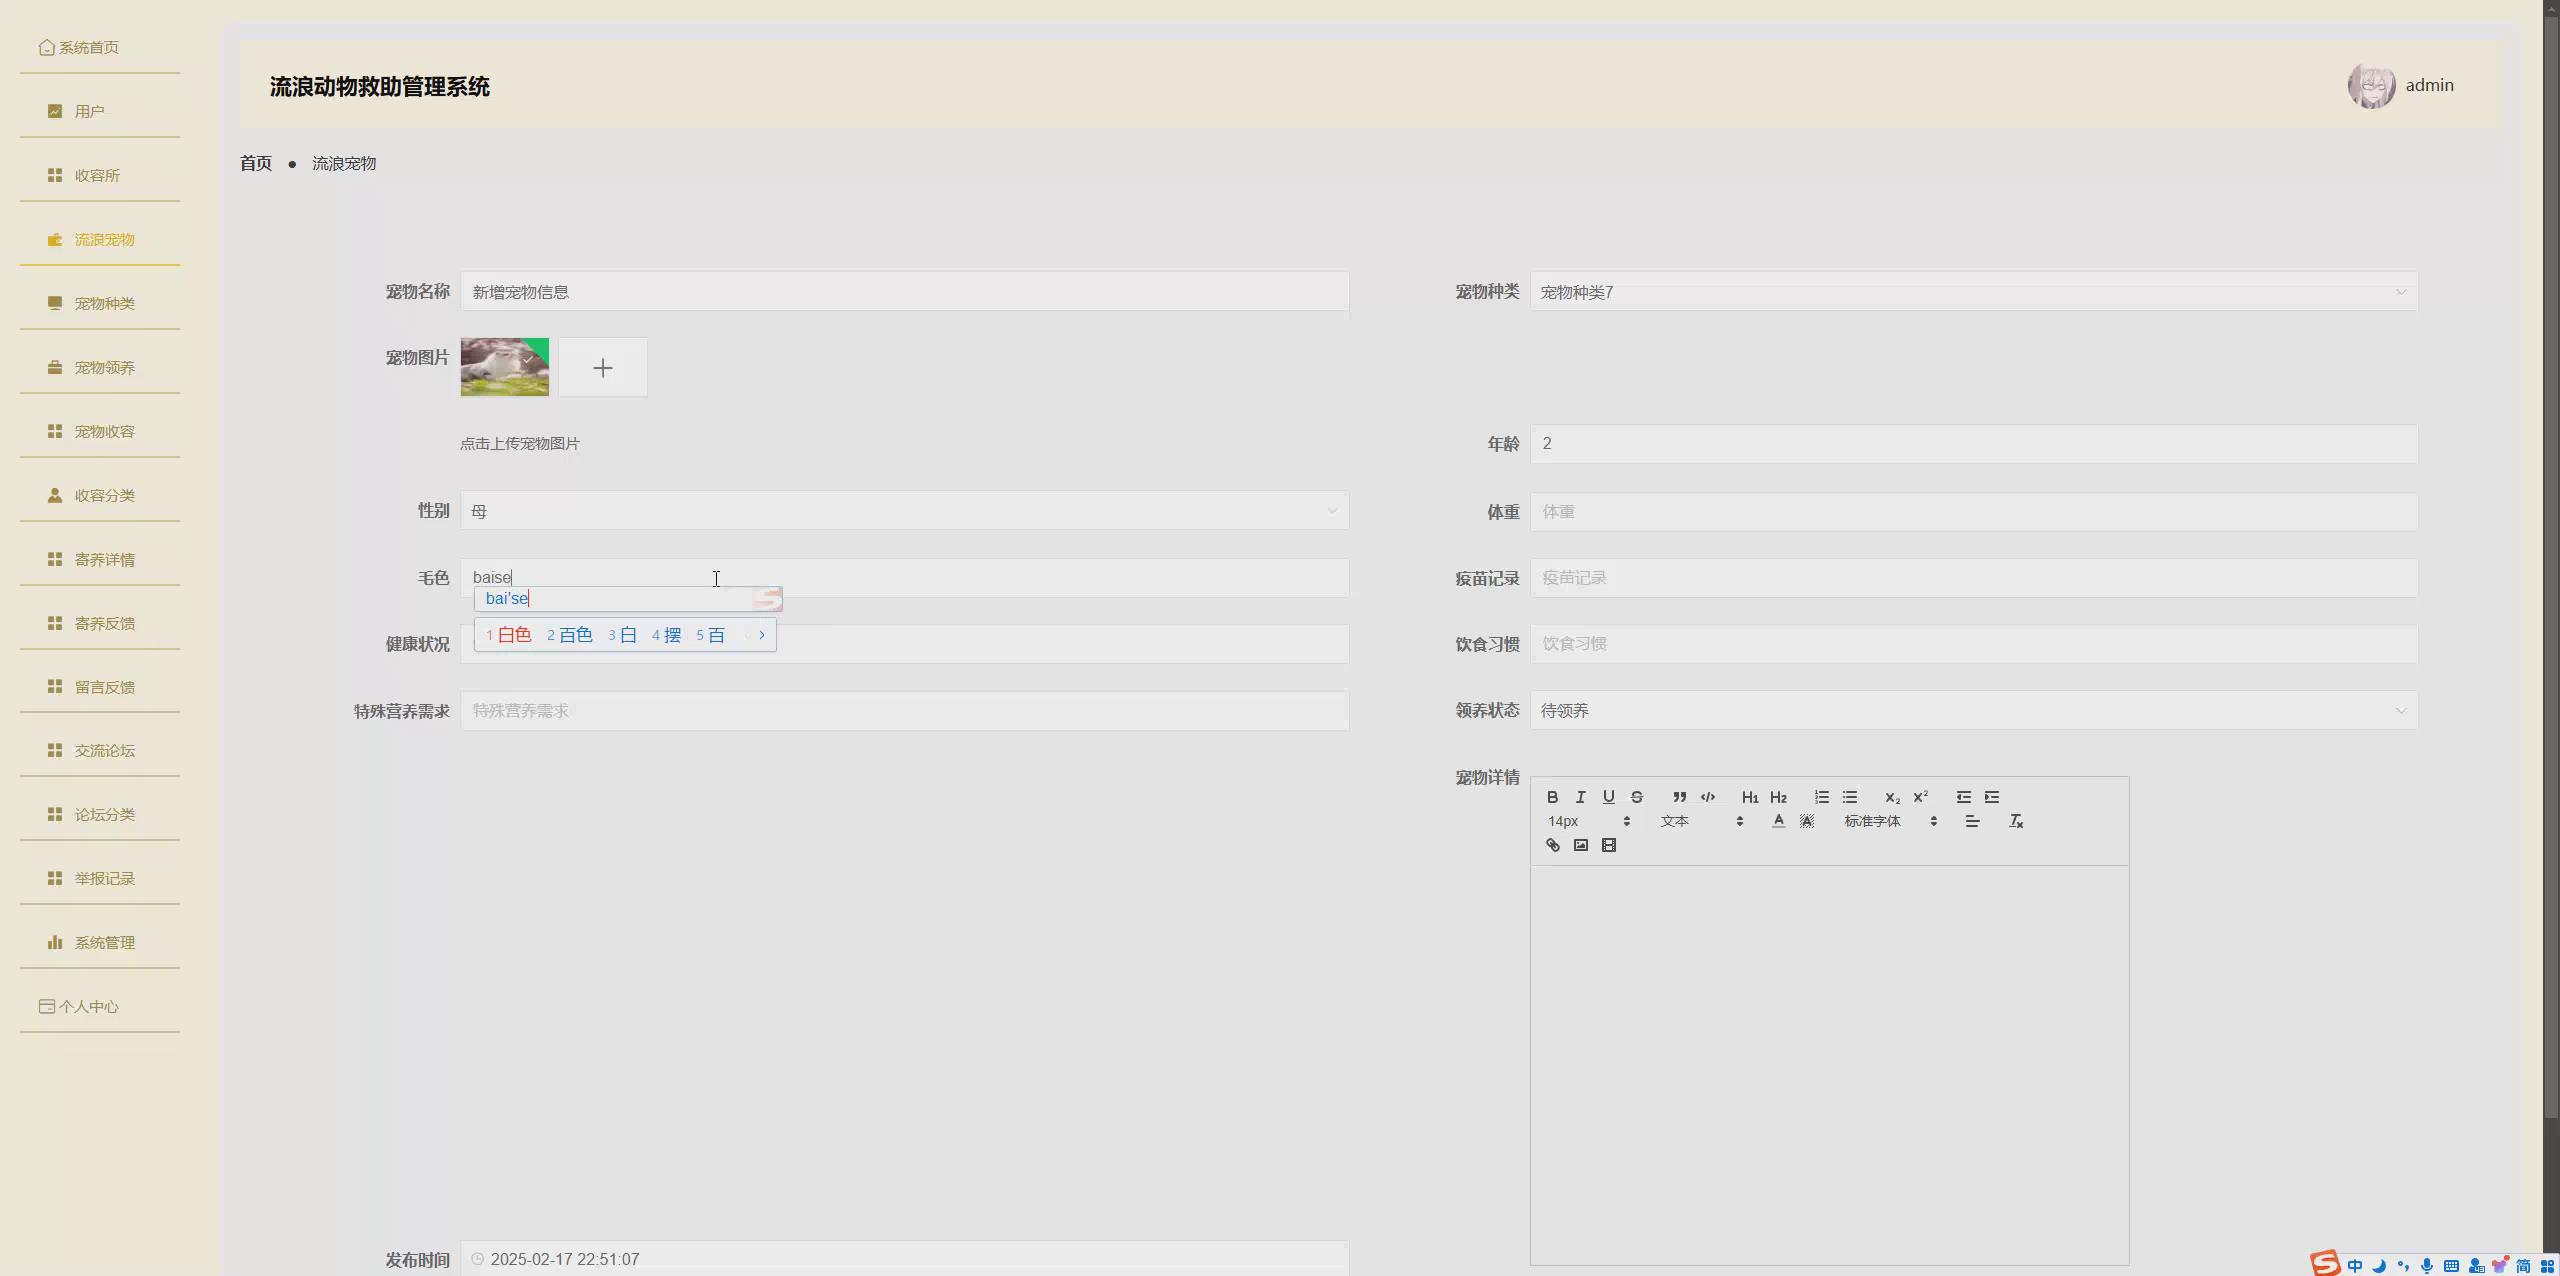Open the 性别 dropdown
This screenshot has height=1276, width=2560.
tap(904, 511)
